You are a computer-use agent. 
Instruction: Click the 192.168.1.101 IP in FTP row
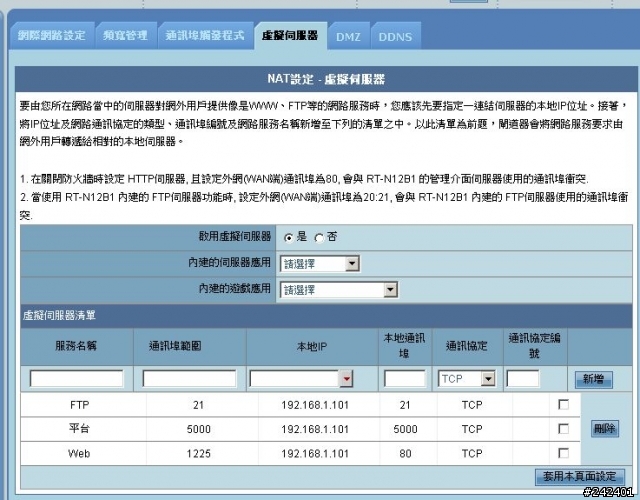click(x=315, y=405)
